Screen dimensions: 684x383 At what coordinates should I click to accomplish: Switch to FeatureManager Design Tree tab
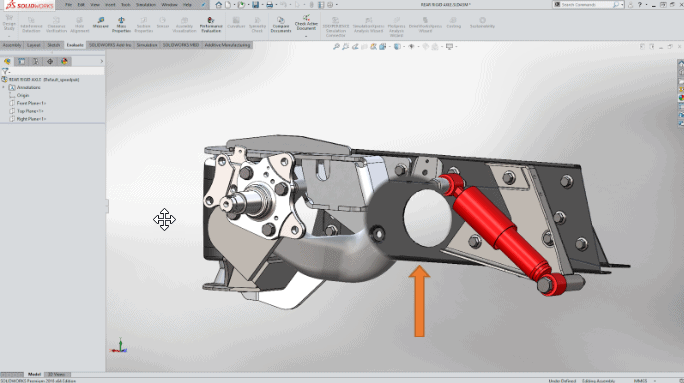[7, 62]
